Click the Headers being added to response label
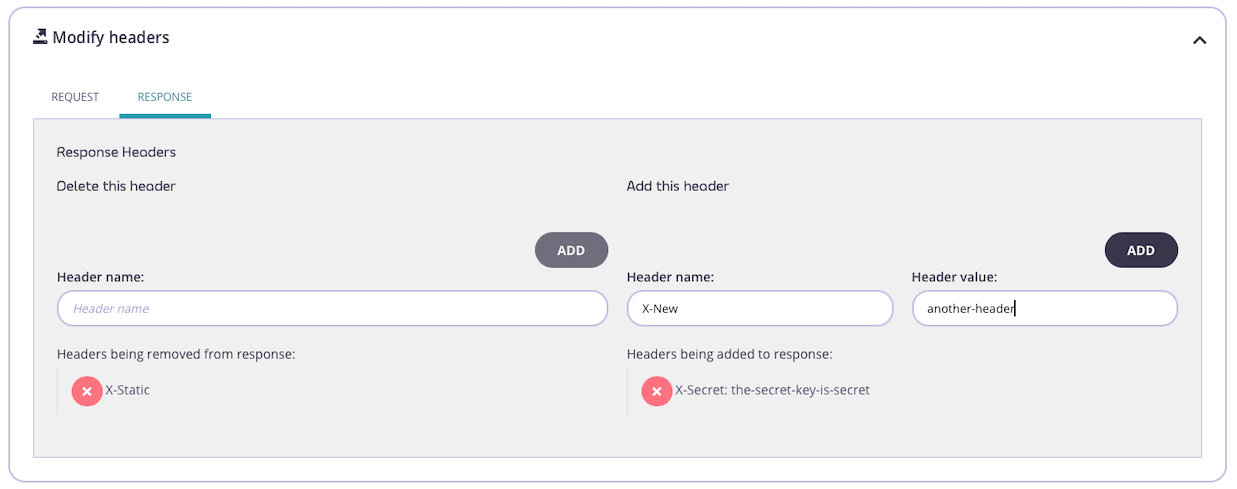 click(729, 354)
